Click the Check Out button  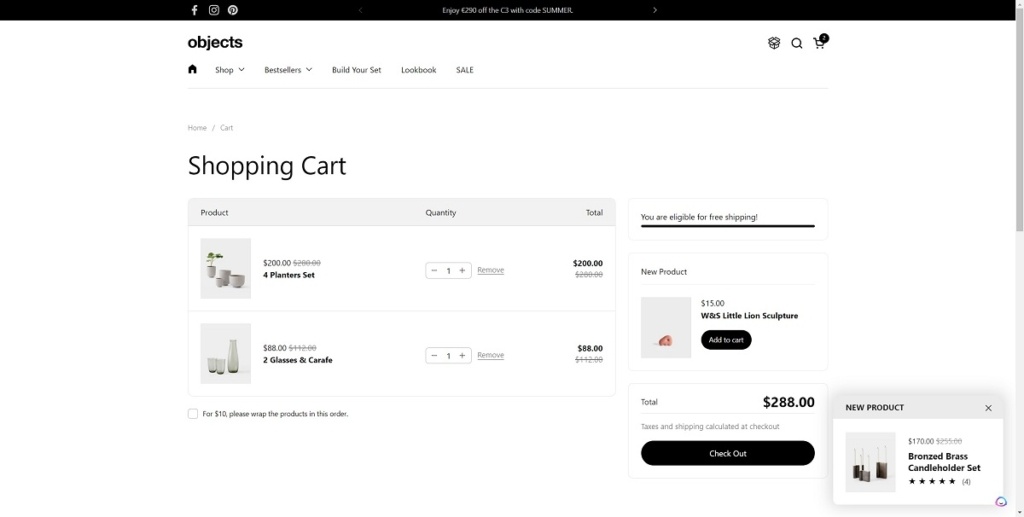pyautogui.click(x=727, y=453)
